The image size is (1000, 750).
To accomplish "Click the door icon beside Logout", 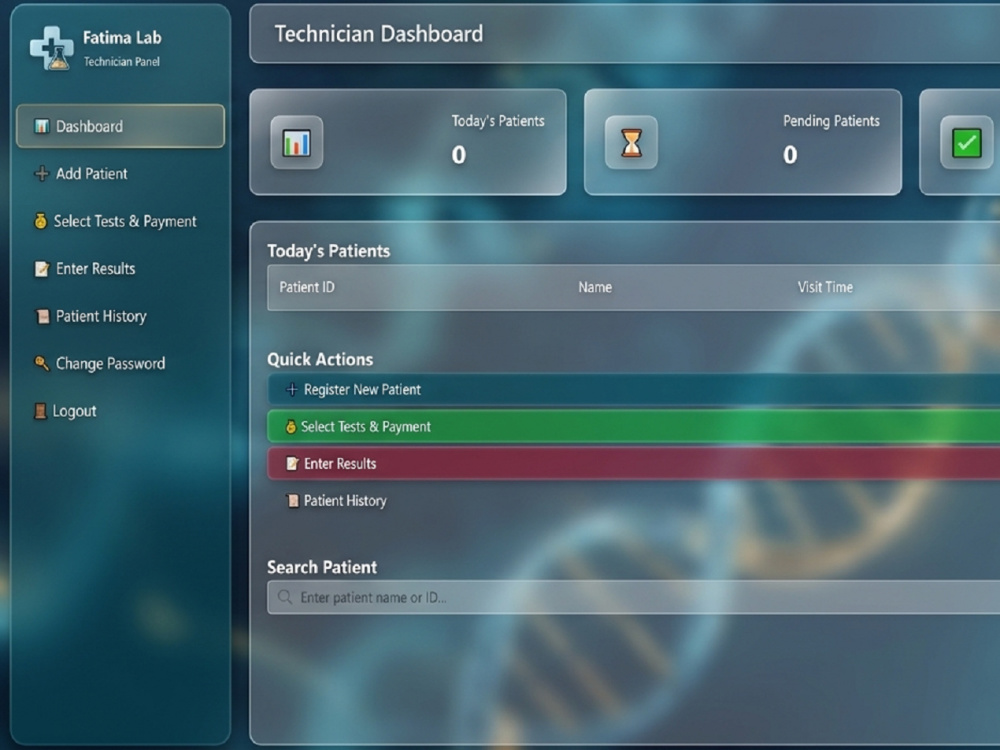I will (x=40, y=411).
